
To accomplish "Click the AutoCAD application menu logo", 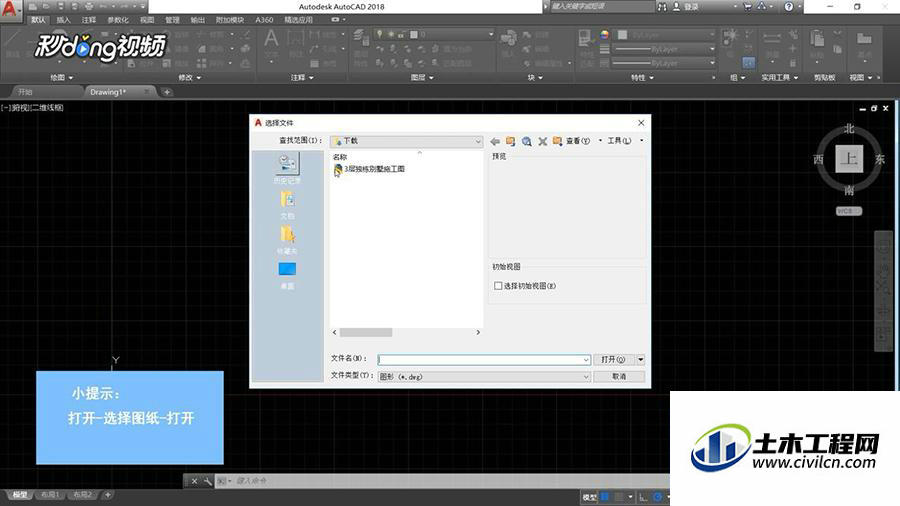I will click(10, 9).
